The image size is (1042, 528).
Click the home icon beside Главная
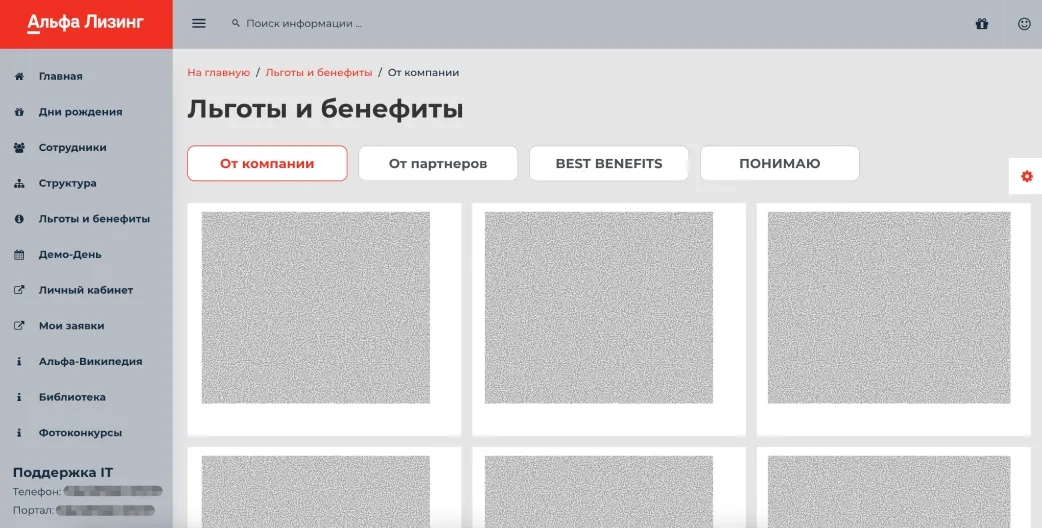pyautogui.click(x=19, y=76)
